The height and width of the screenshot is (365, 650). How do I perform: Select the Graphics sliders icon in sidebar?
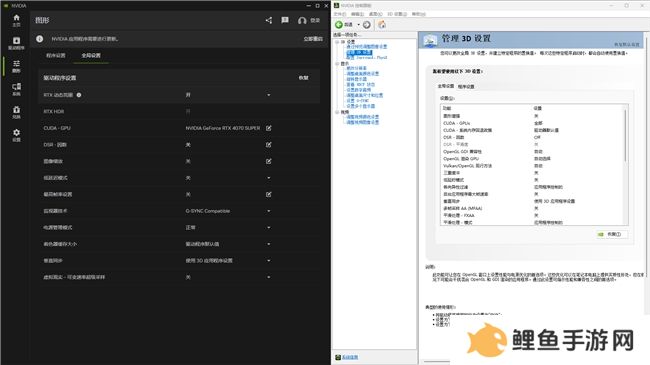click(16, 63)
